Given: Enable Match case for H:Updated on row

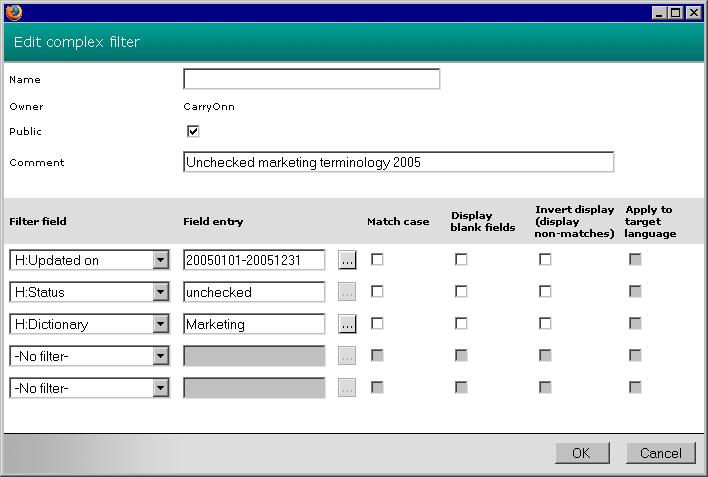Looking at the screenshot, I should (x=377, y=259).
